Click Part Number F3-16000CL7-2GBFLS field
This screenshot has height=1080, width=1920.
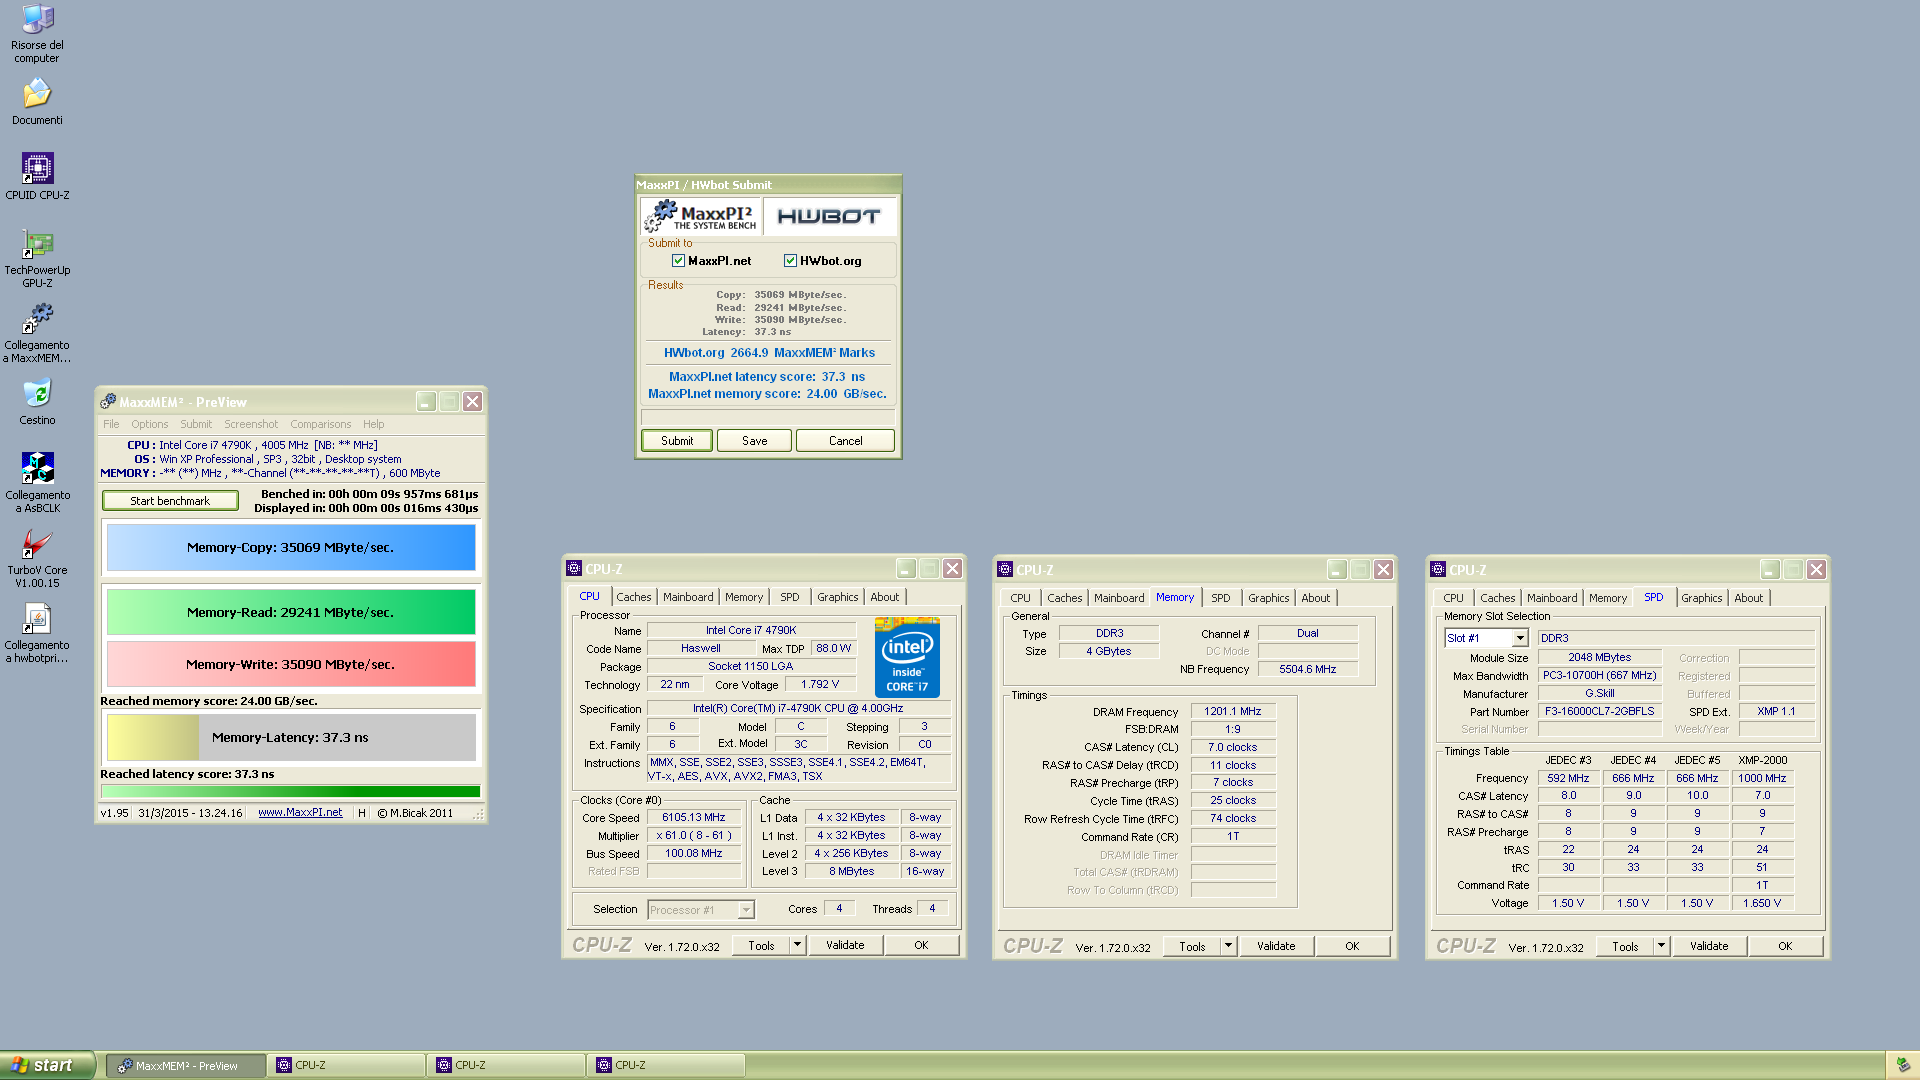point(1599,712)
